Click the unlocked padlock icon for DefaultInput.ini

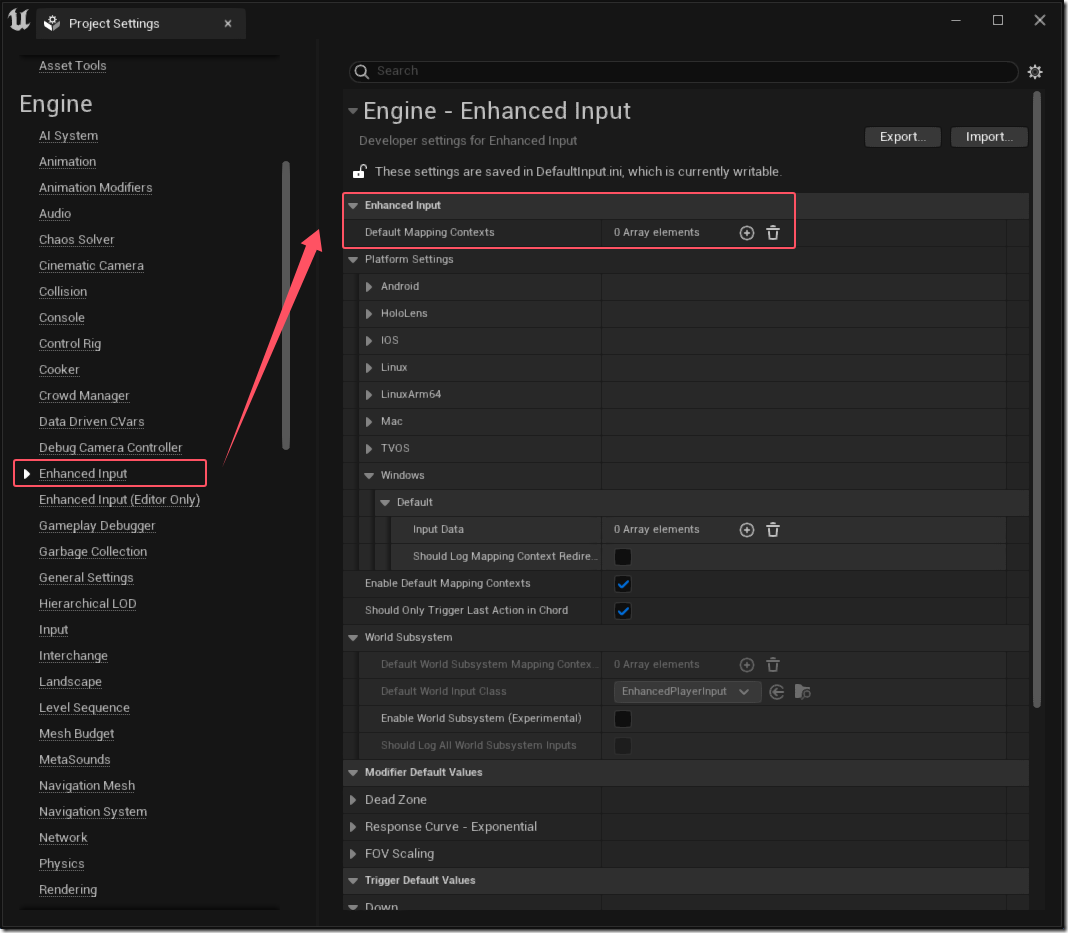tap(360, 172)
